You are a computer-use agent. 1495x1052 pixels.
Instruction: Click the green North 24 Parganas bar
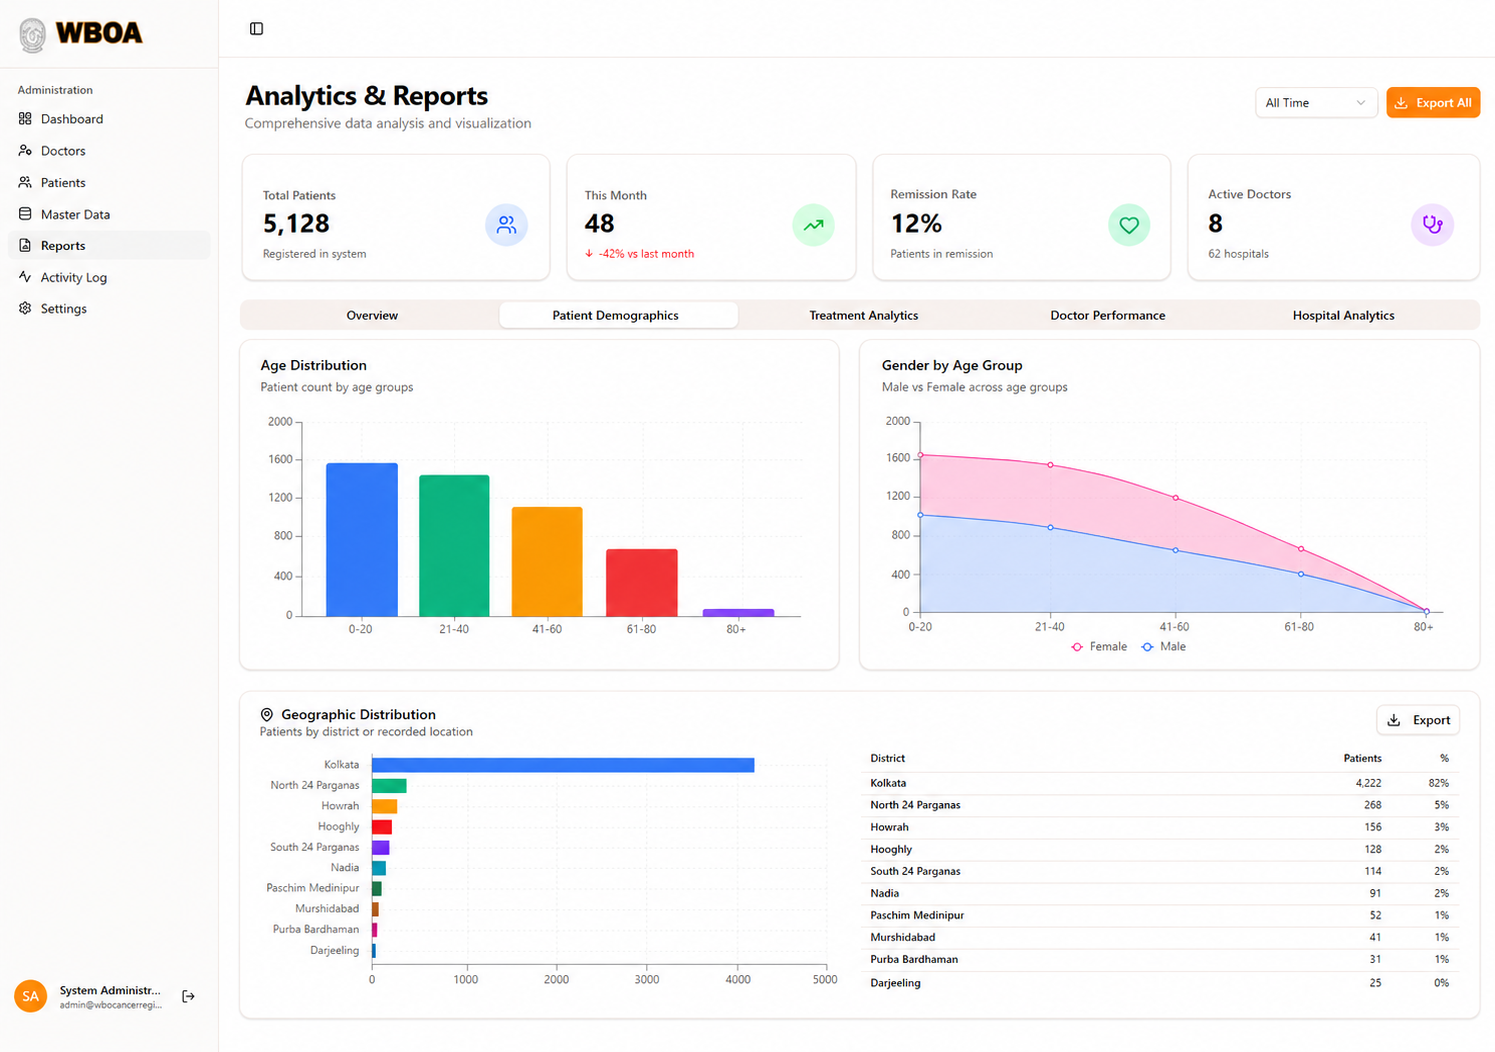pyautogui.click(x=389, y=785)
